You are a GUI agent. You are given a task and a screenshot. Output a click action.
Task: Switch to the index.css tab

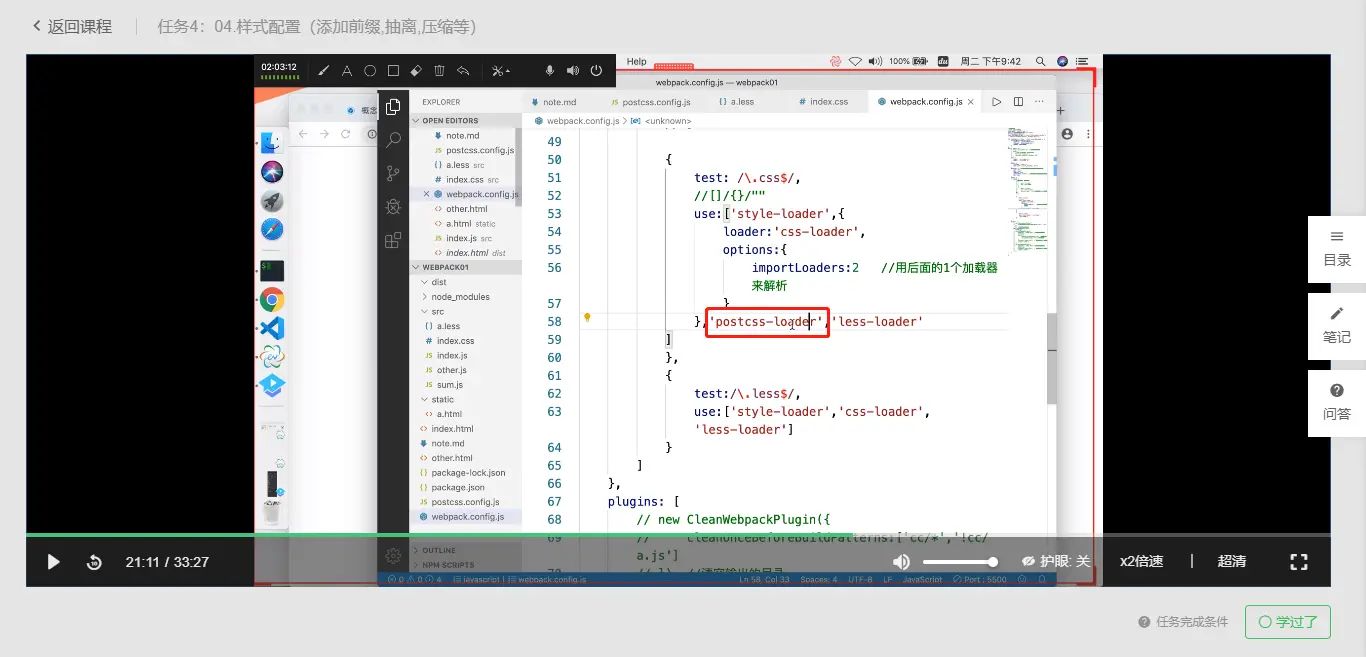(x=823, y=102)
